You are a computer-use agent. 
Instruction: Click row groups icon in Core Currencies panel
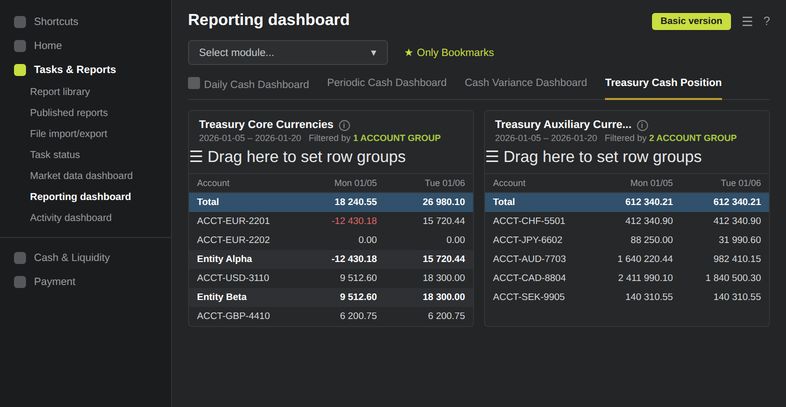[196, 157]
